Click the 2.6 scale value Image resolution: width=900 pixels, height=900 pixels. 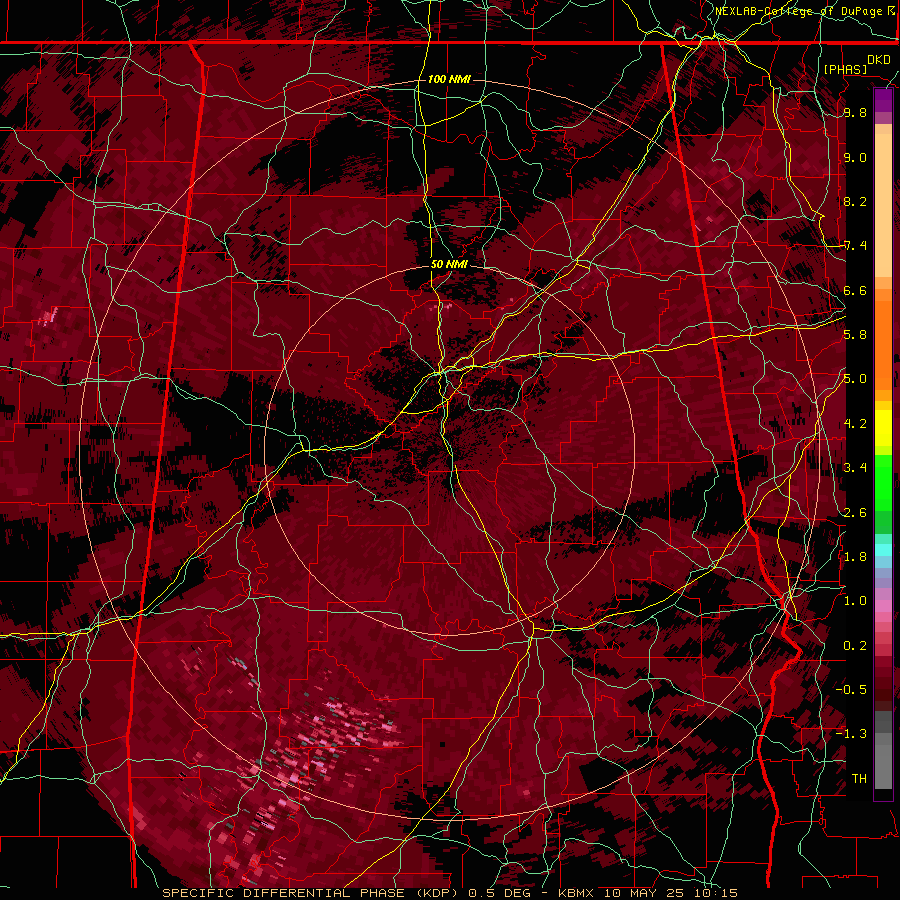(855, 513)
